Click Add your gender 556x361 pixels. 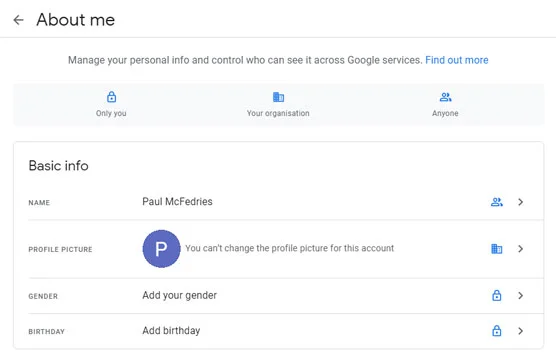click(179, 295)
